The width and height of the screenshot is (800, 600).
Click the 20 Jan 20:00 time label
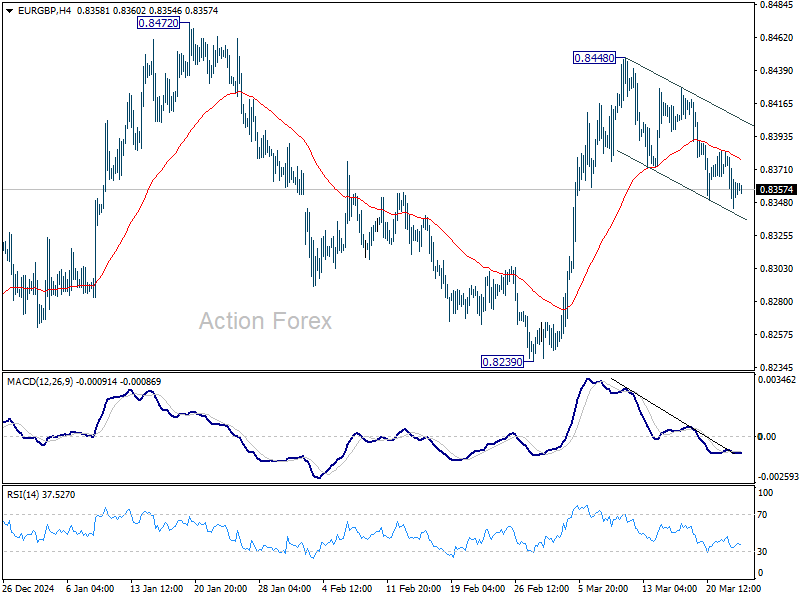220,589
